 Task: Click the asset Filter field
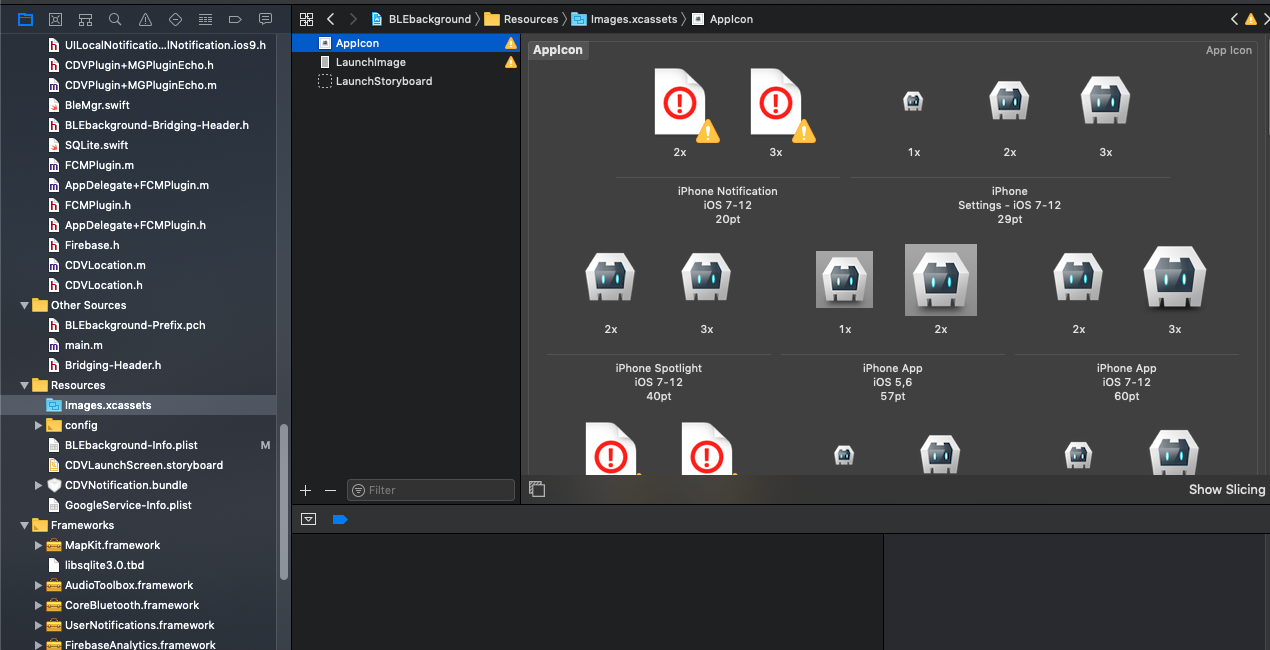(x=431, y=490)
